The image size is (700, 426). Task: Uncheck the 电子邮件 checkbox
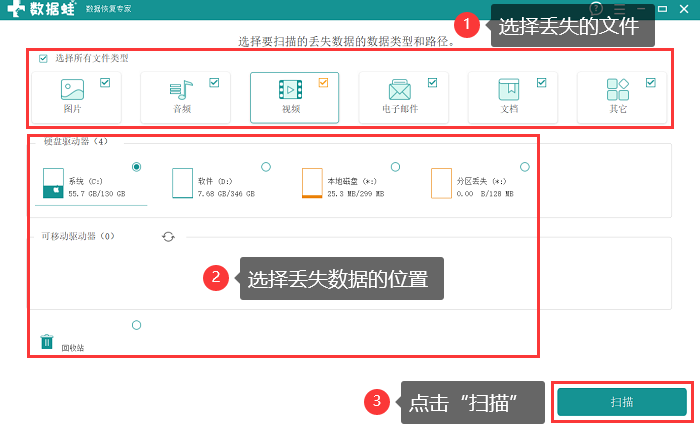pos(432,83)
